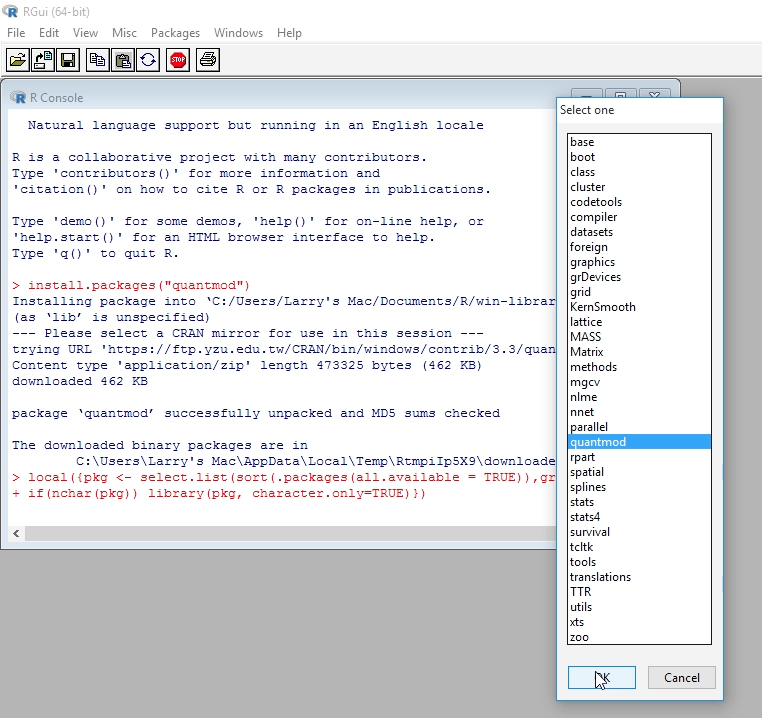Image resolution: width=762 pixels, height=718 pixels.
Task: Select 'class' in the package list
Action: point(639,172)
